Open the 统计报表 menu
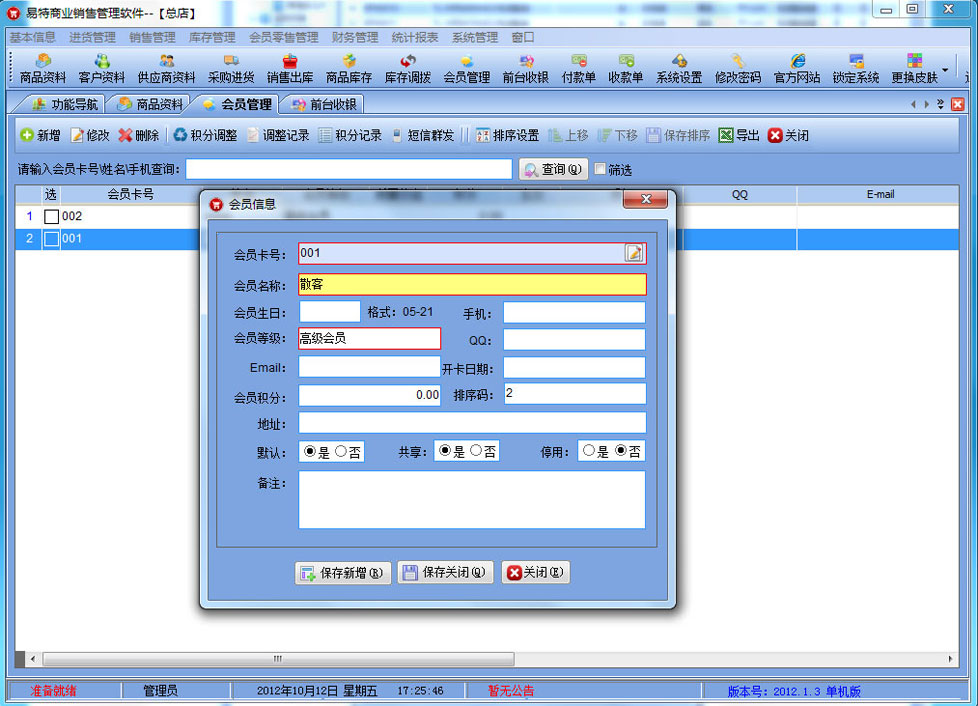The width and height of the screenshot is (978, 706). point(414,37)
